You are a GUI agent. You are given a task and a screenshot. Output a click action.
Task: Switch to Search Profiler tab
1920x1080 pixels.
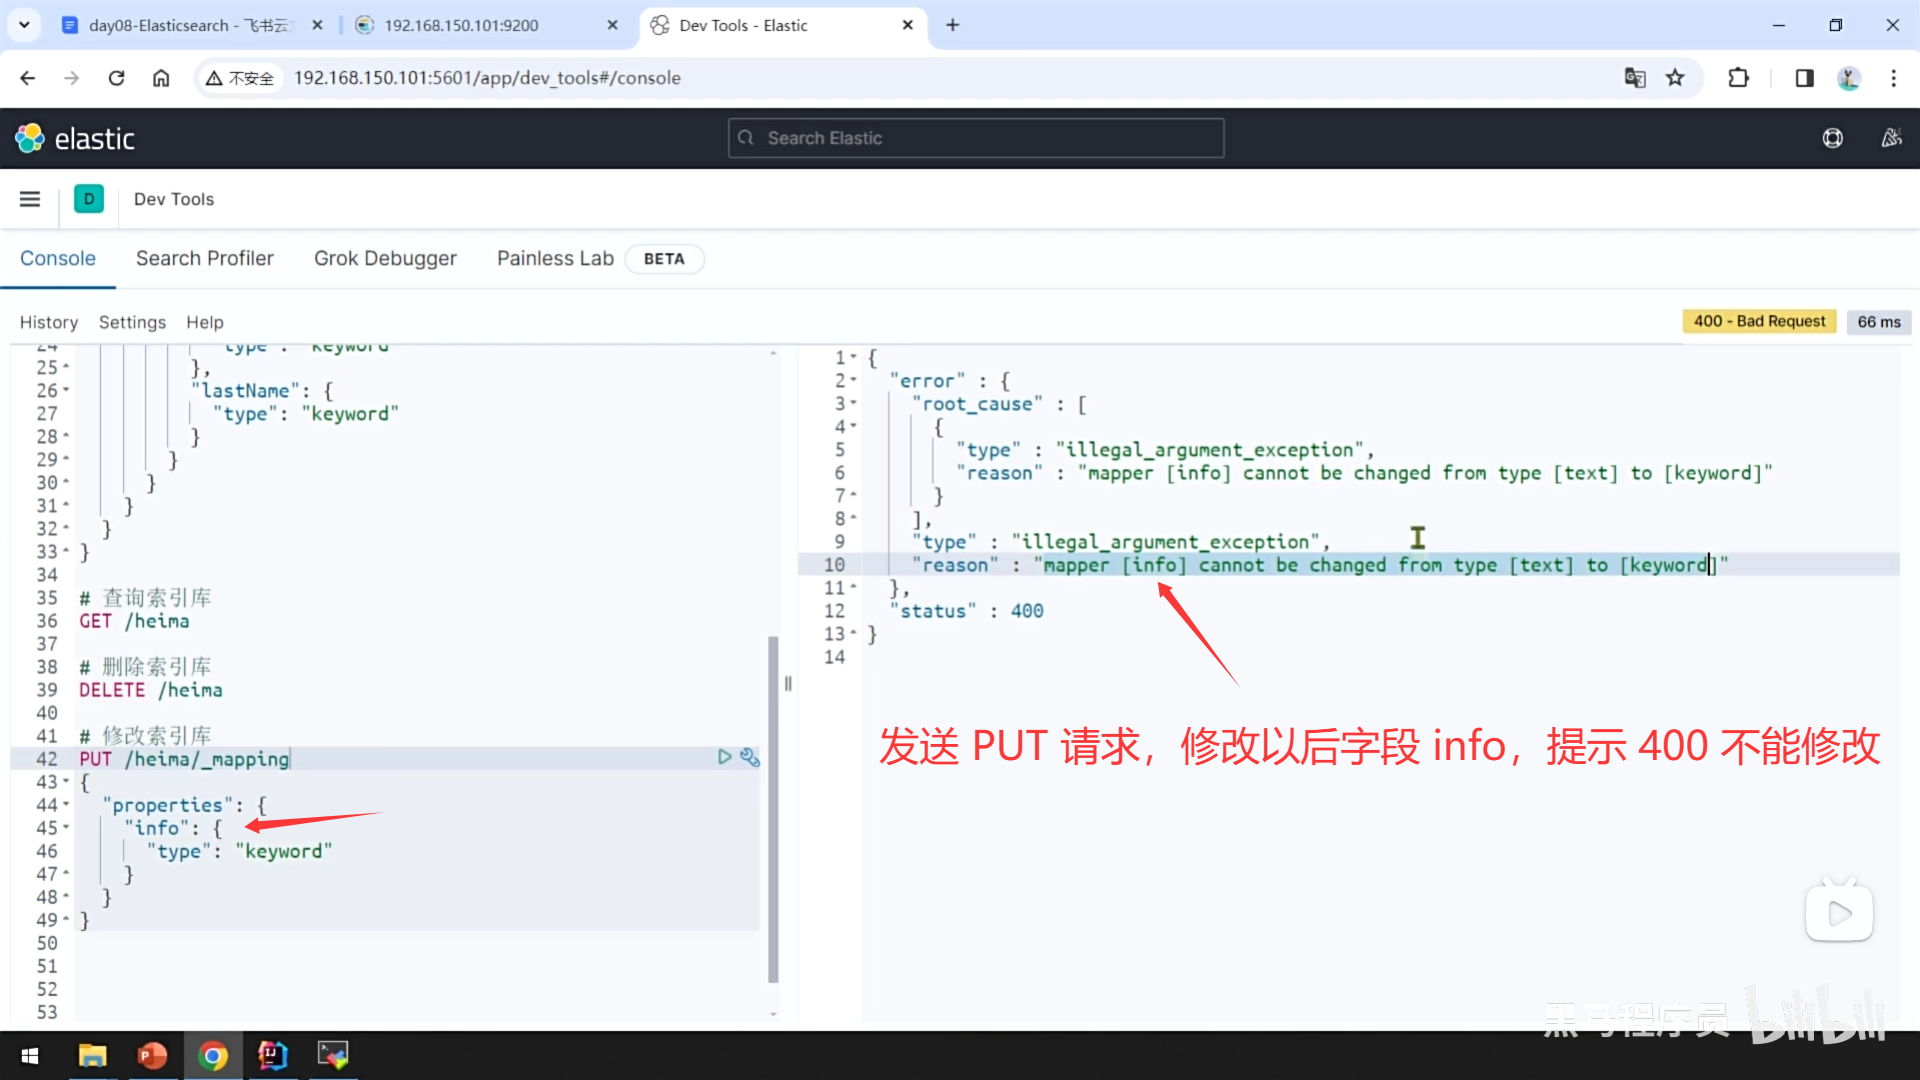coord(204,258)
